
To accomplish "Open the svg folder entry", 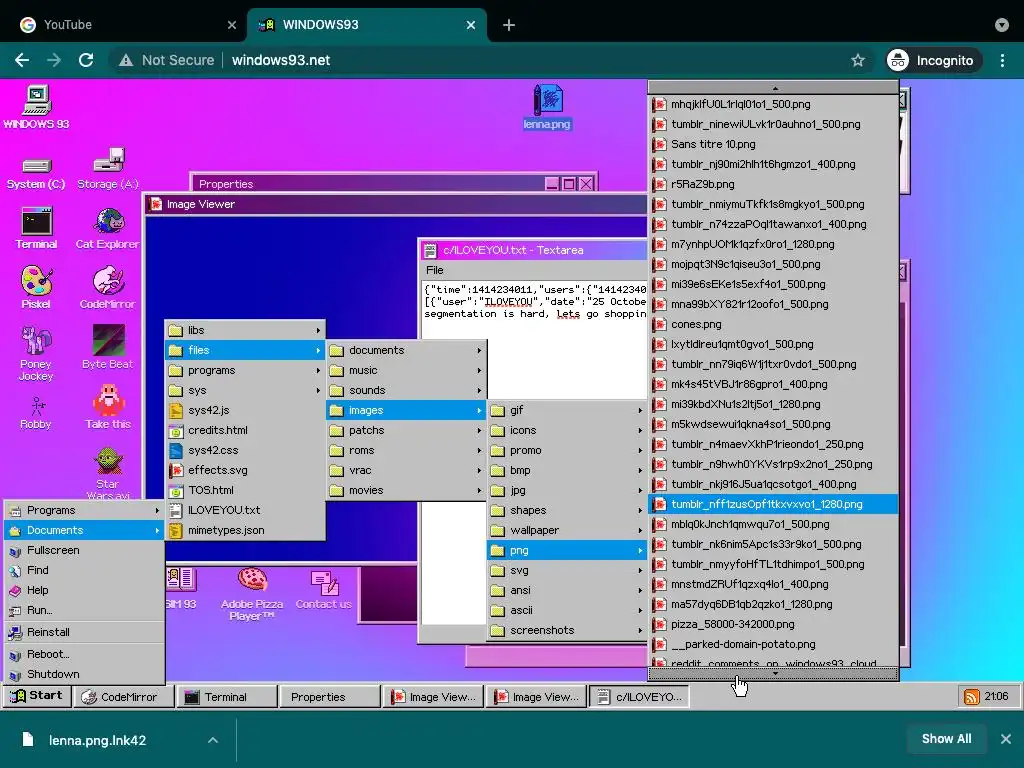I will coord(567,570).
